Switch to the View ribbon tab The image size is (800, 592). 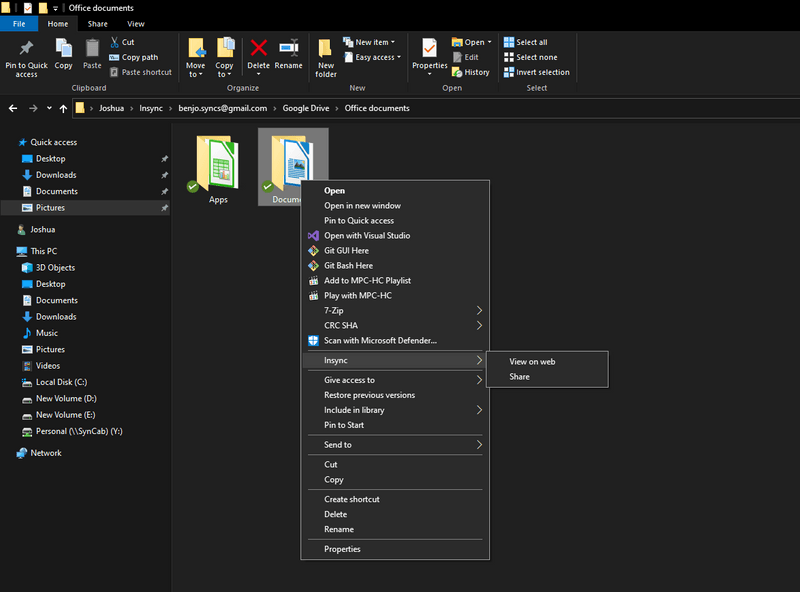[136, 23]
